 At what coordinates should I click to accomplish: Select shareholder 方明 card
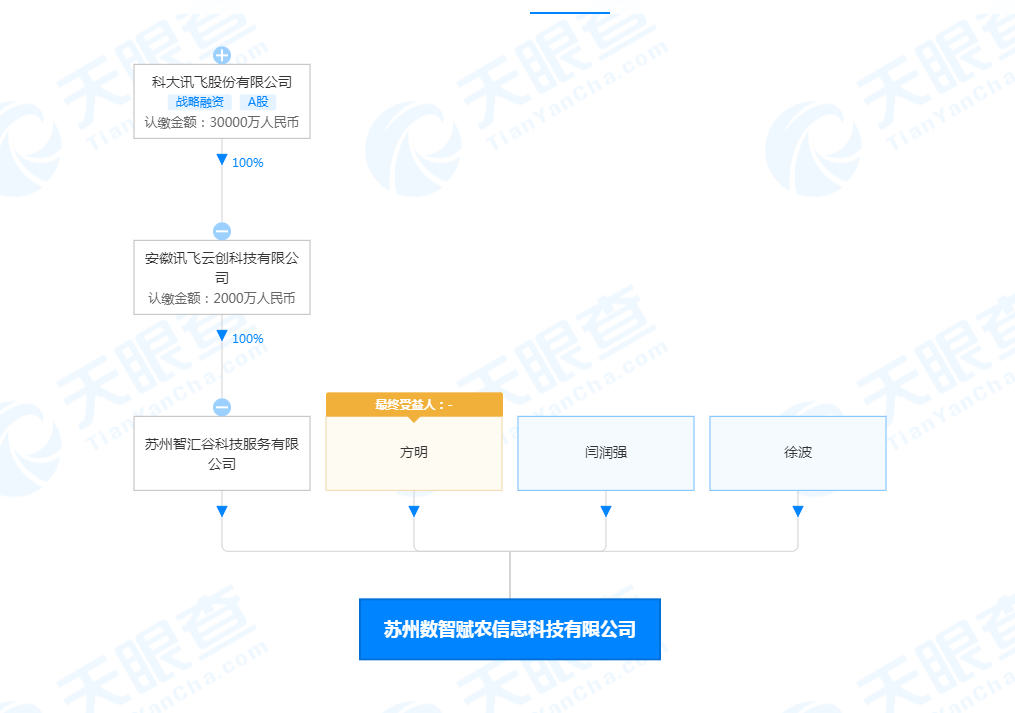click(414, 453)
